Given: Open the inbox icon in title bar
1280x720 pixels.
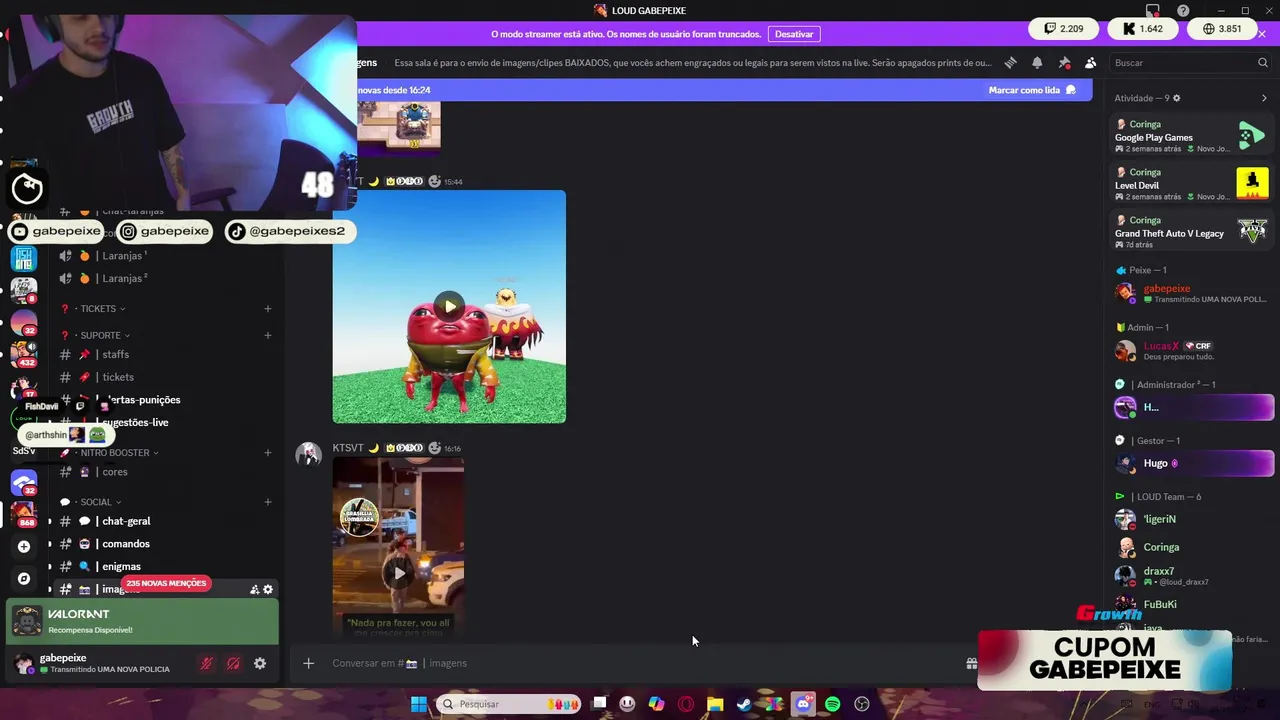Looking at the screenshot, I should tap(1154, 10).
